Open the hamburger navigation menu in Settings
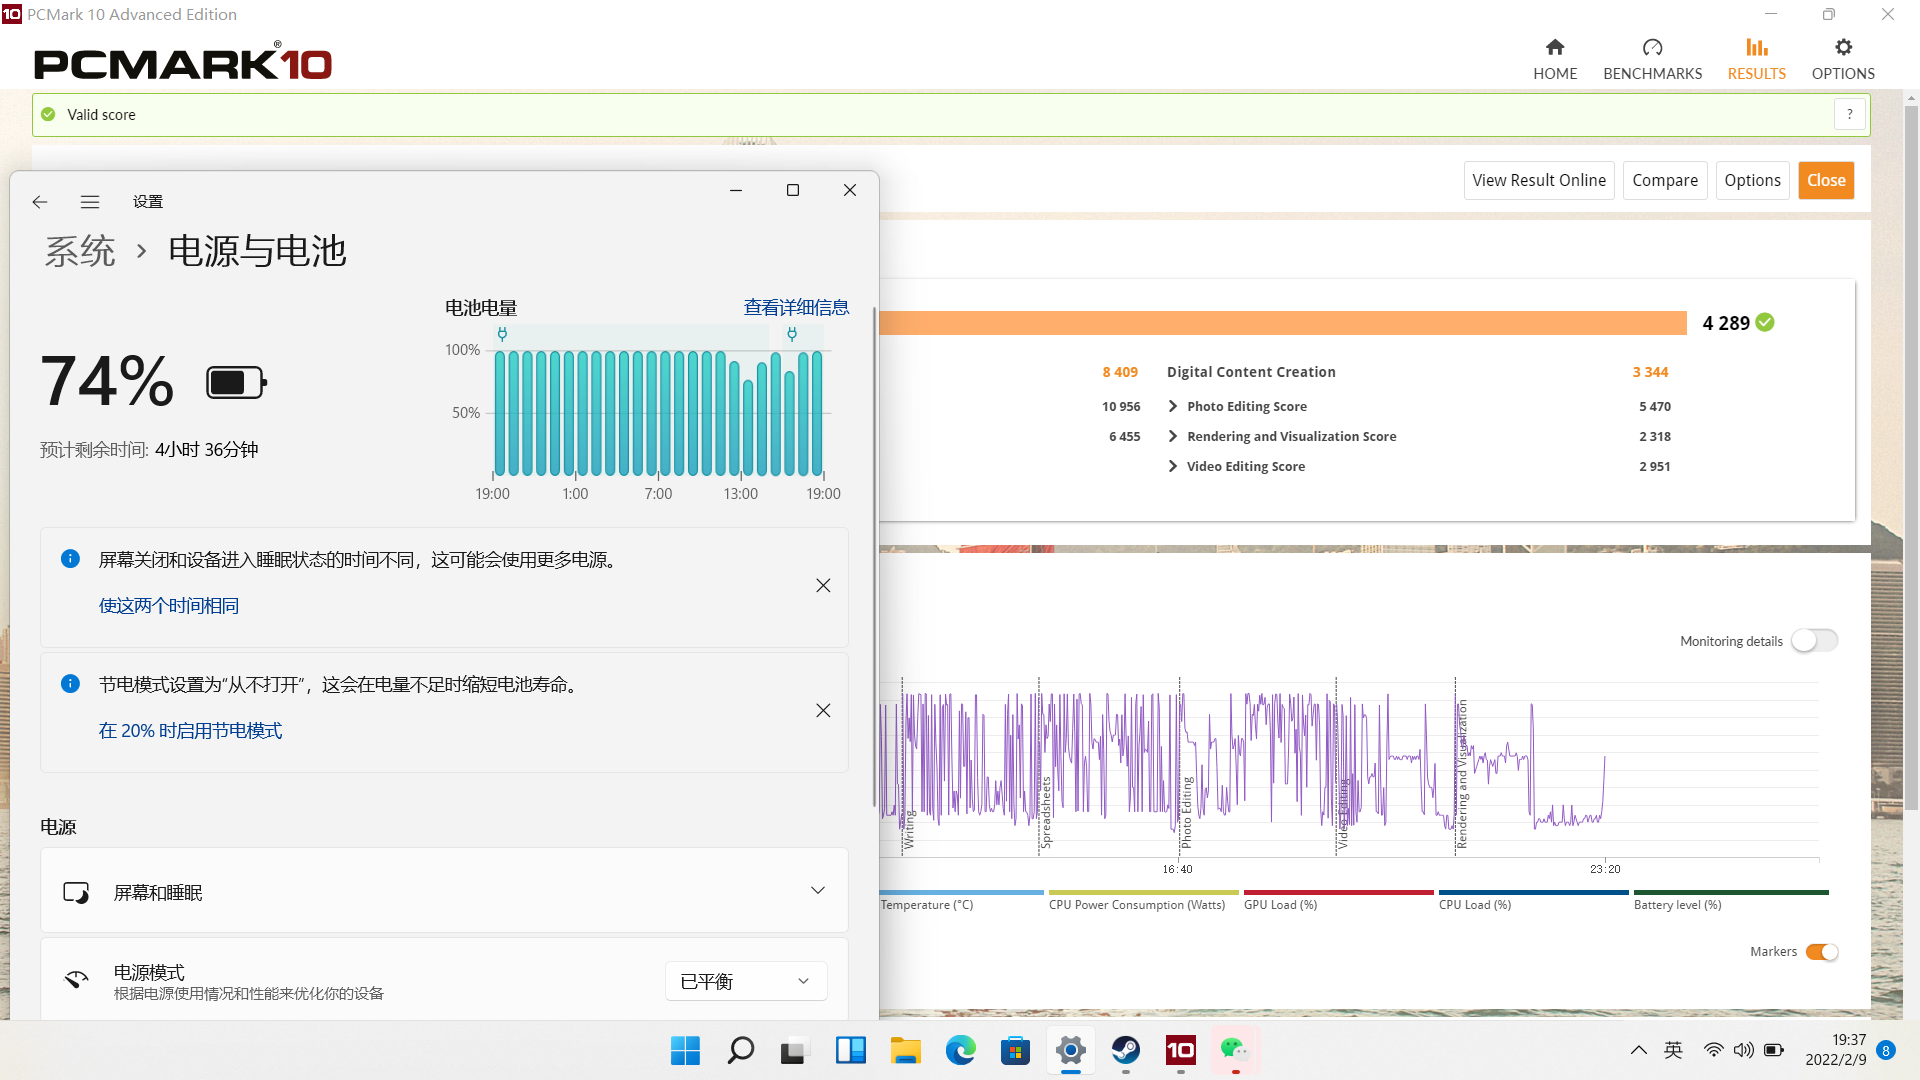The width and height of the screenshot is (1920, 1080). [x=90, y=201]
